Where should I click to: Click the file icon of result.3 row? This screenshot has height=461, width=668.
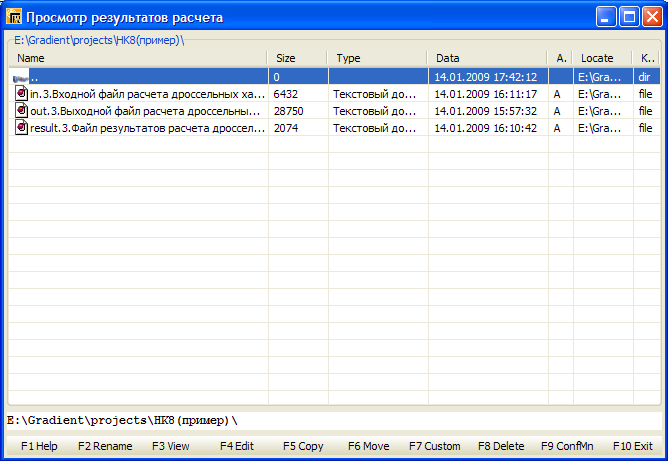pos(21,127)
